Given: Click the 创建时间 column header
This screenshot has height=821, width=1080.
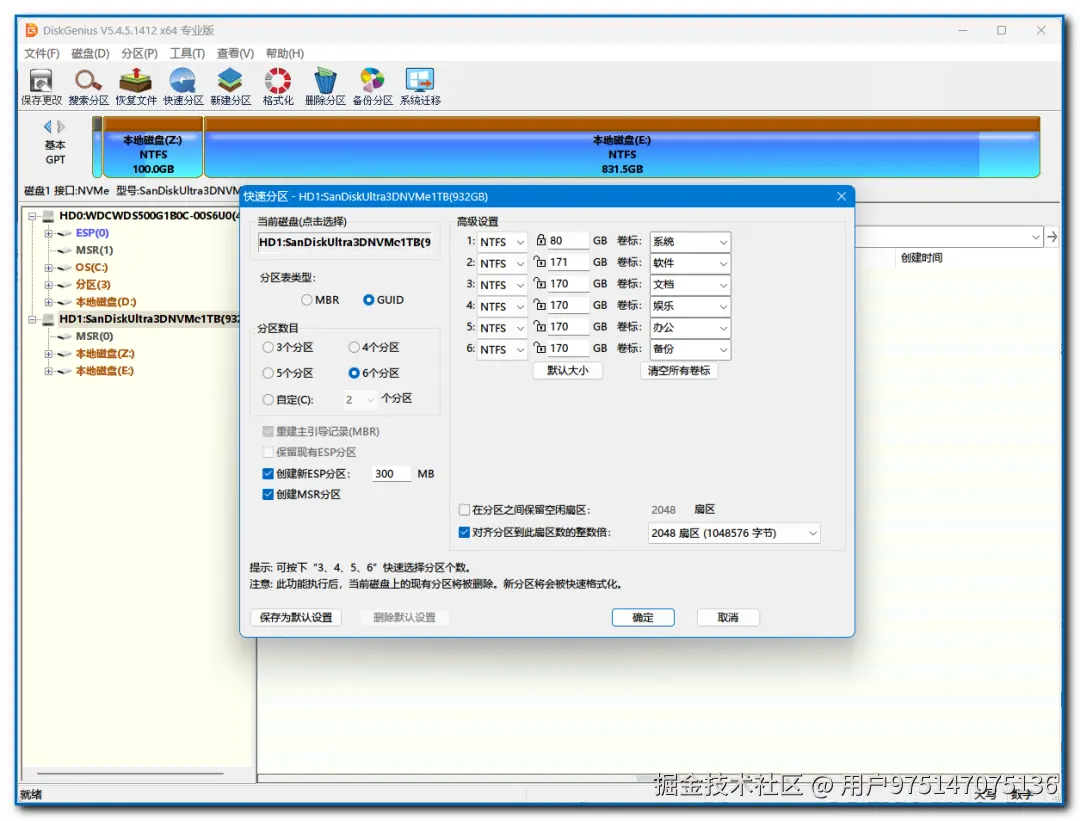Looking at the screenshot, I should pyautogui.click(x=922, y=258).
